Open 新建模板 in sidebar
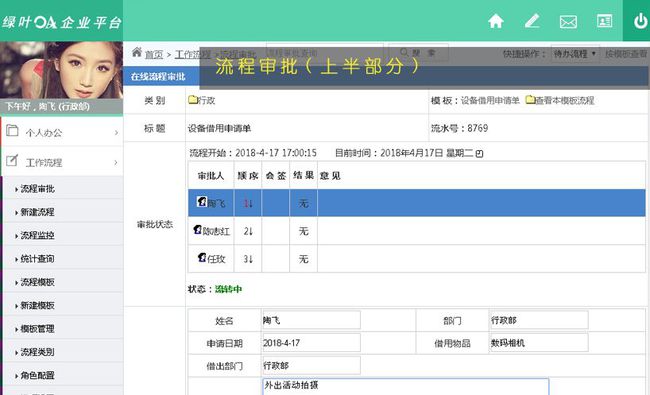 pos(37,305)
